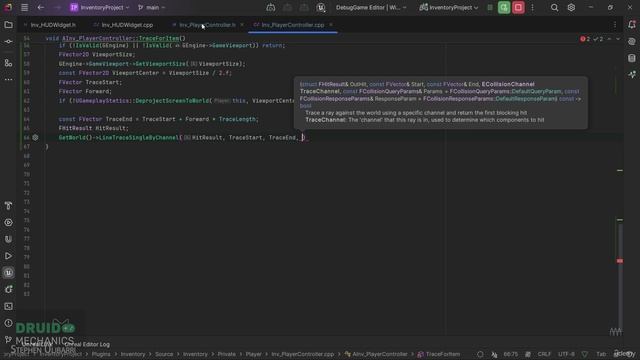
Task: Open the Build hammer tool window
Action: (x=8, y=206)
